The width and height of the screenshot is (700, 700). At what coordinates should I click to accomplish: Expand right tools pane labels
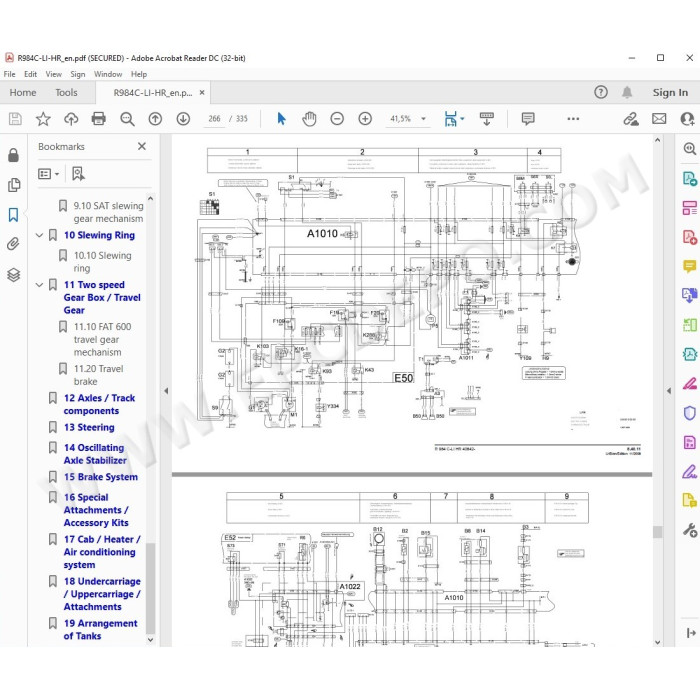coord(691,633)
